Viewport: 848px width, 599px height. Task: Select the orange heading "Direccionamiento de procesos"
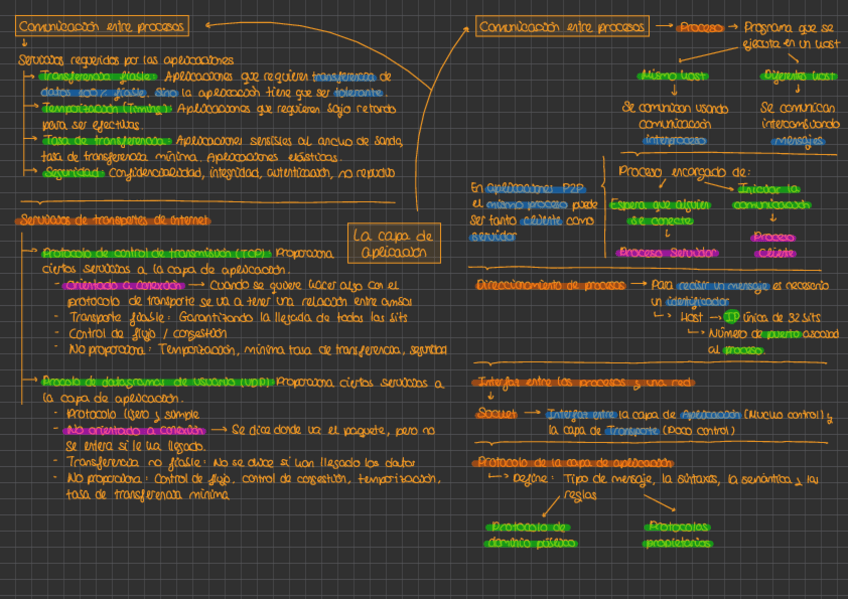551,285
